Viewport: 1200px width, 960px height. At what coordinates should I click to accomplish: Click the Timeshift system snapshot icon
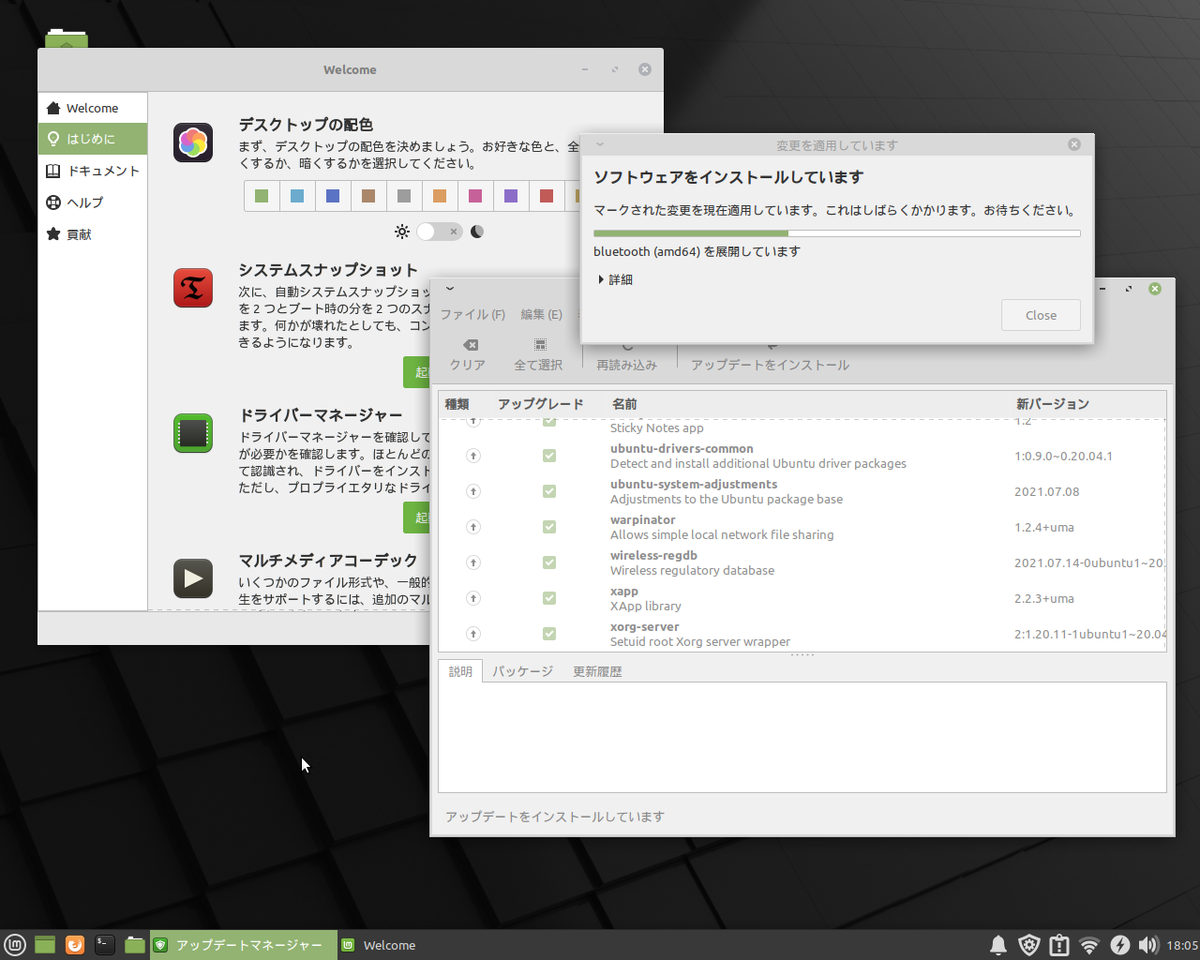192,288
